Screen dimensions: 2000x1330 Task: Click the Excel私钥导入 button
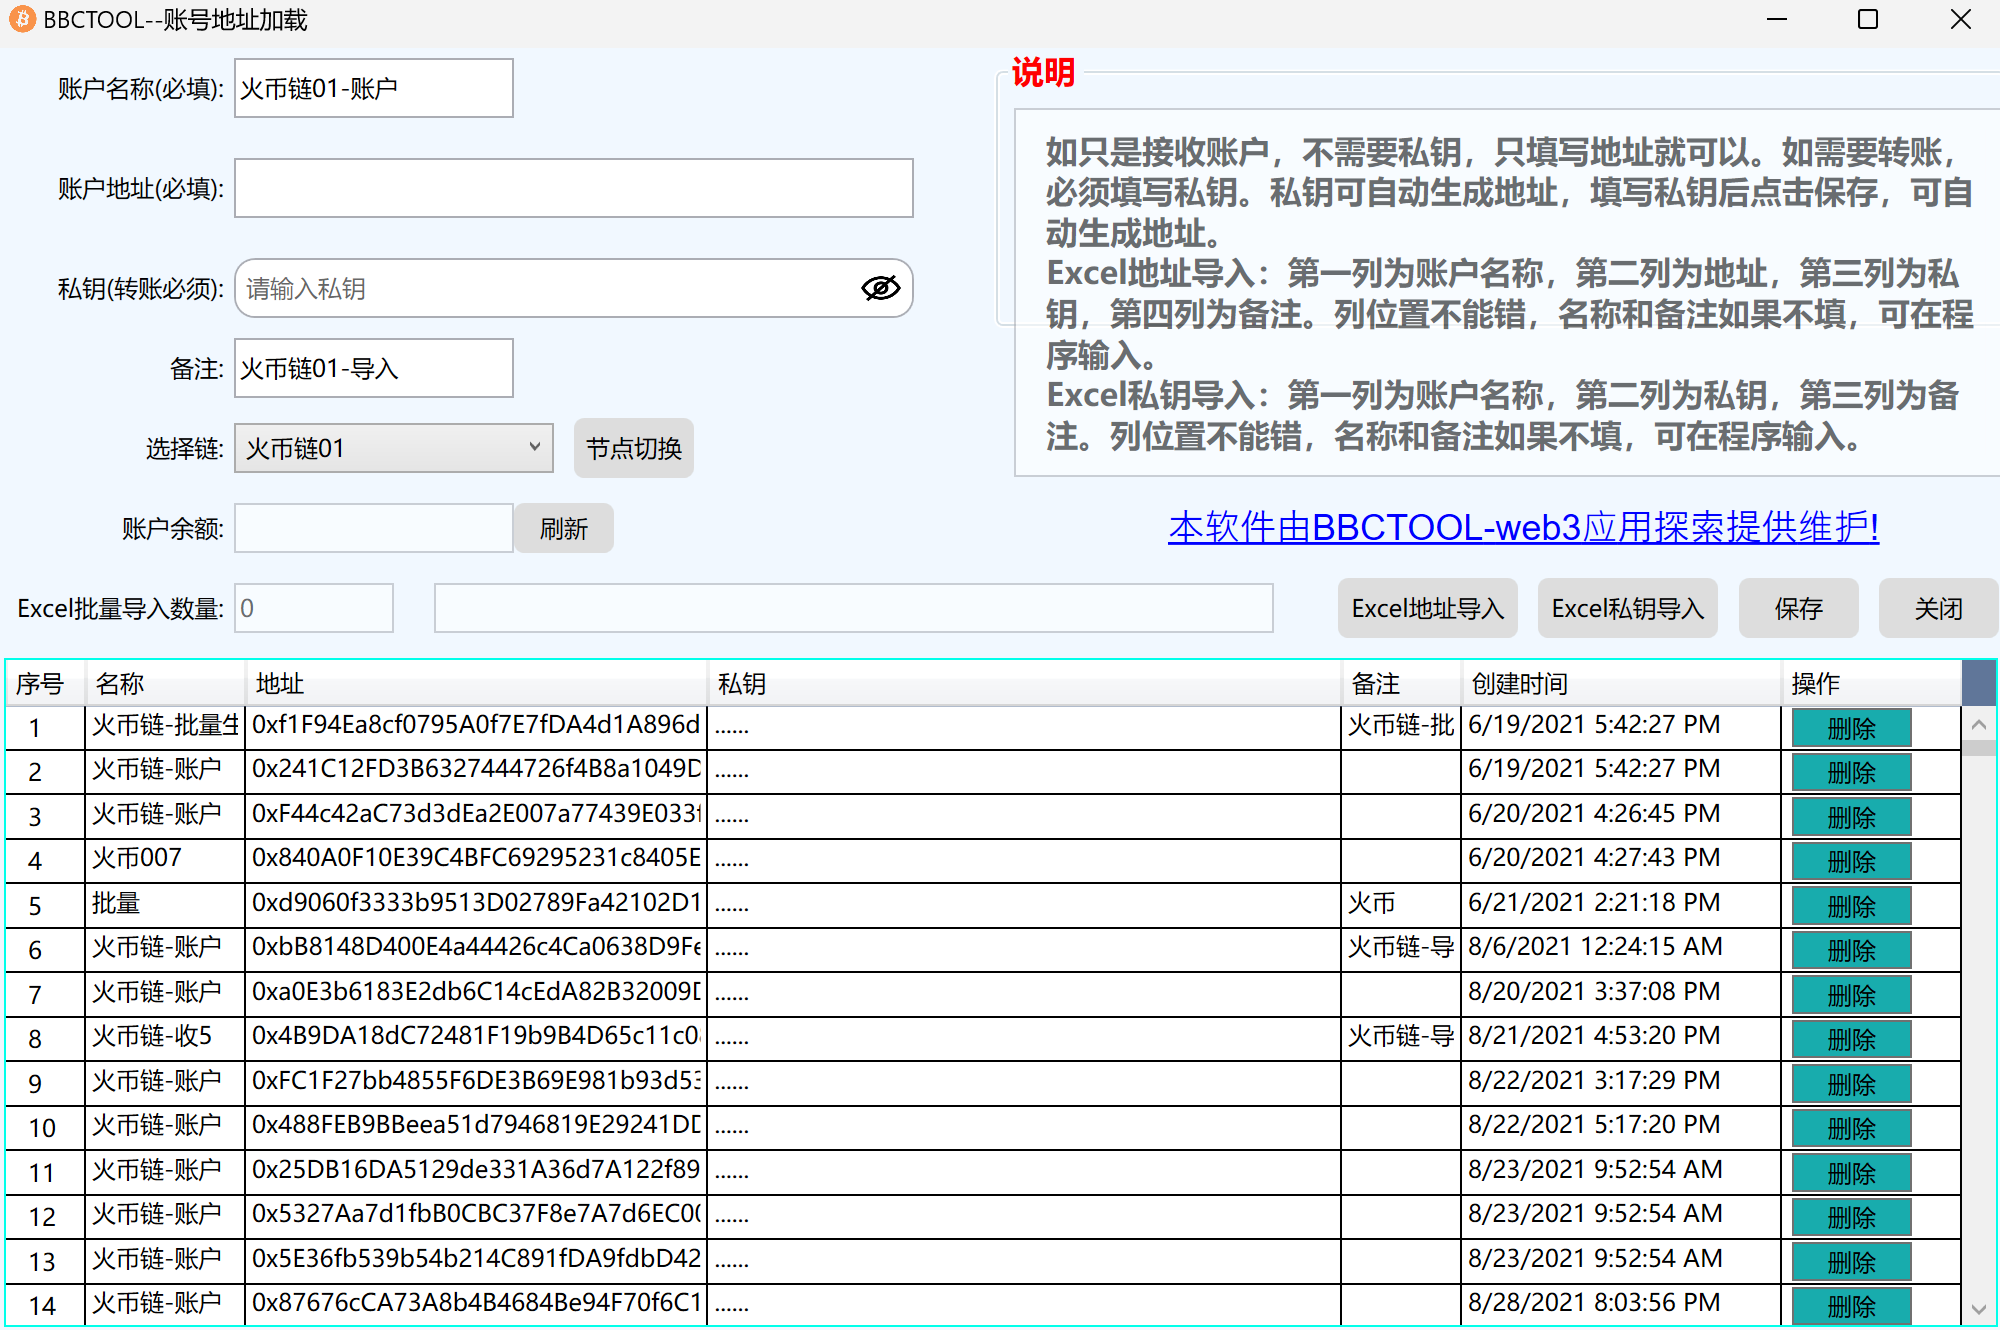[1627, 608]
